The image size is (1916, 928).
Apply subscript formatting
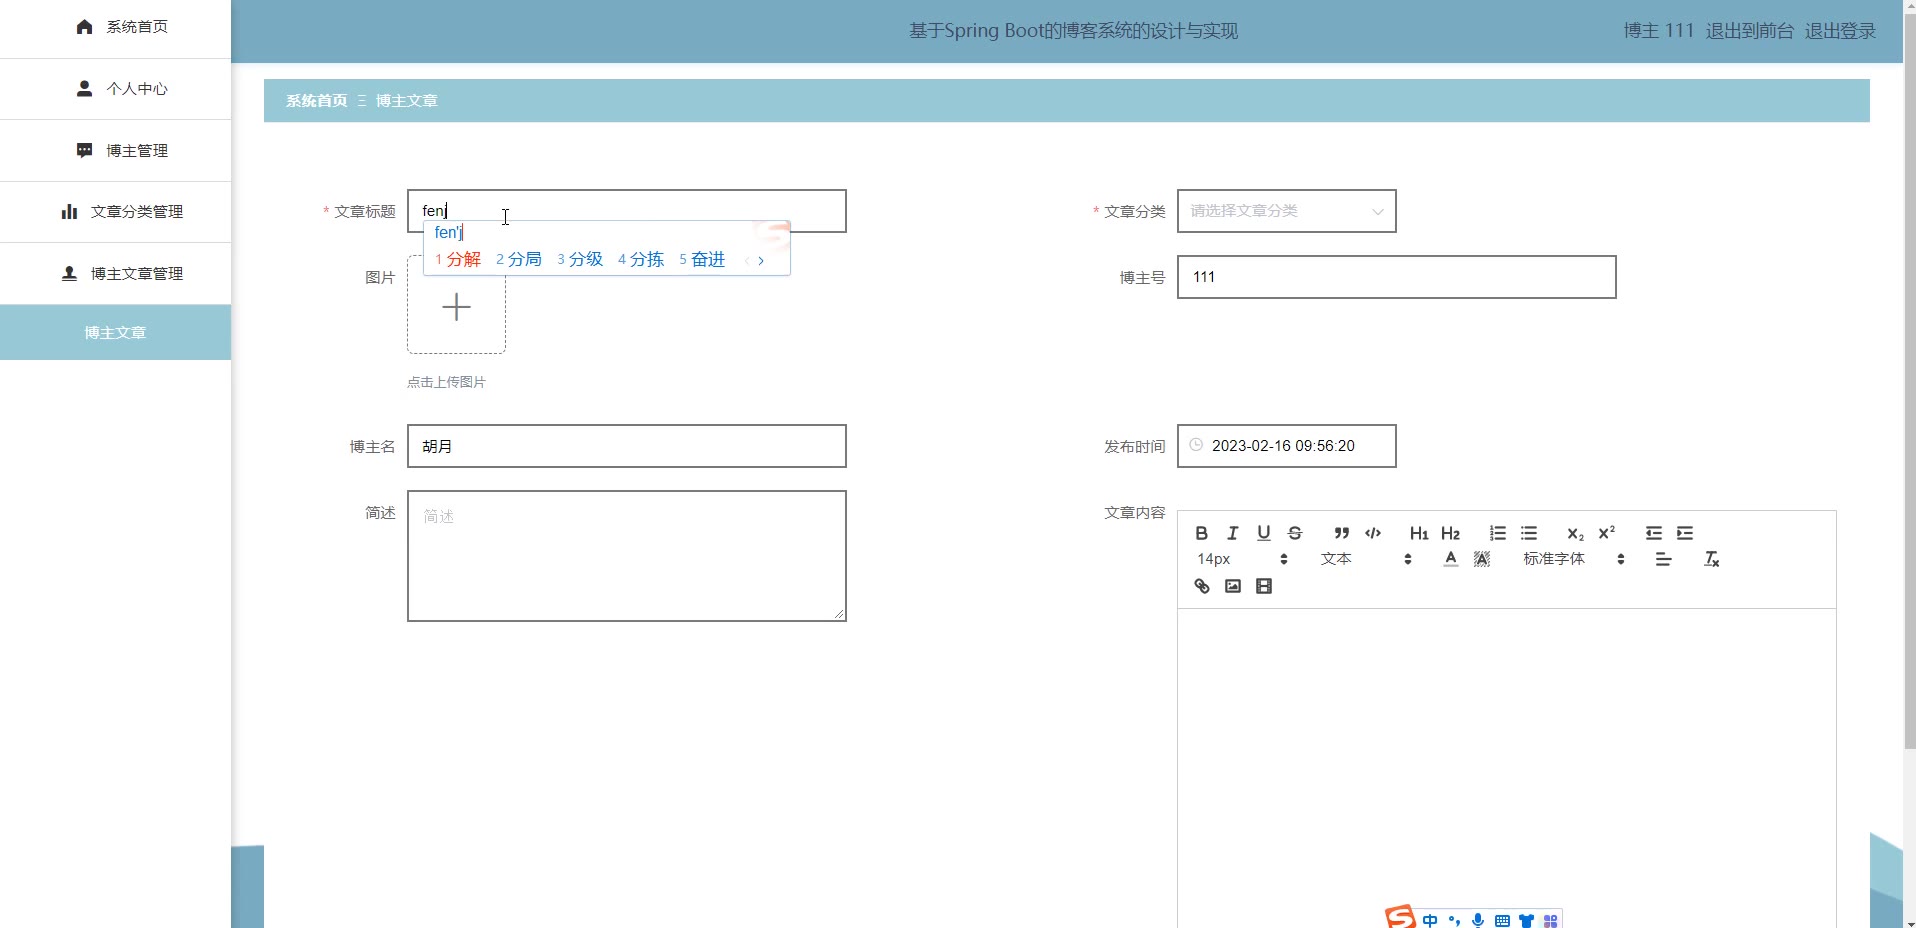pyautogui.click(x=1575, y=533)
